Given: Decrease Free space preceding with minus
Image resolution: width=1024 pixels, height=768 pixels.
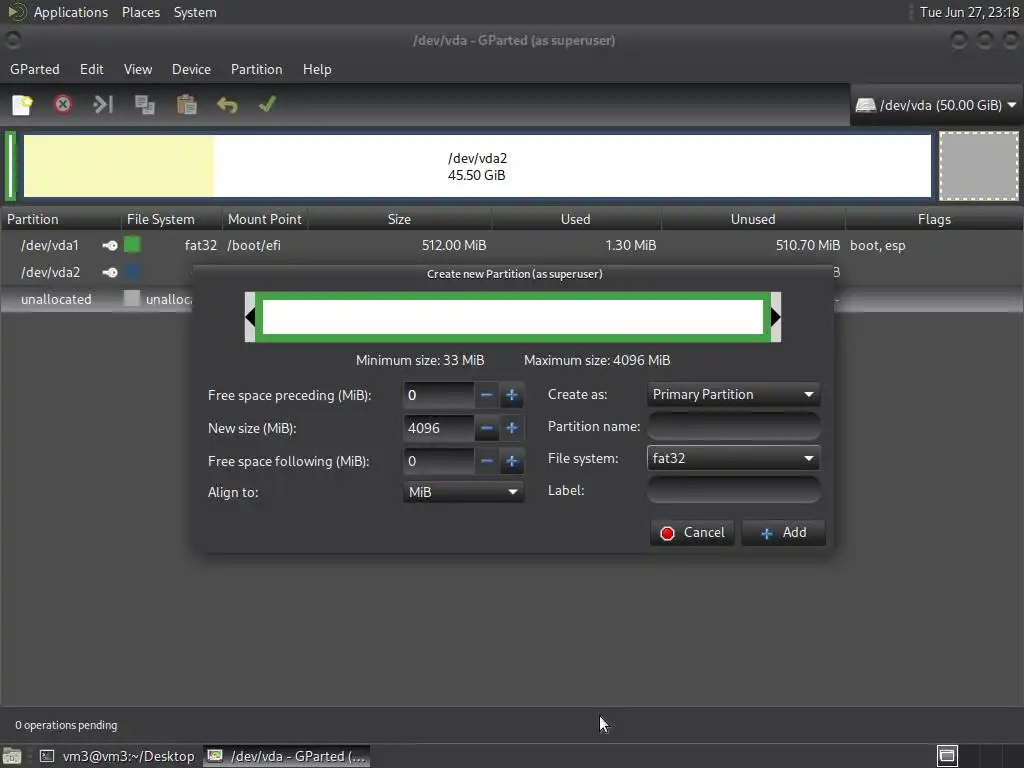Looking at the screenshot, I should [x=487, y=395].
